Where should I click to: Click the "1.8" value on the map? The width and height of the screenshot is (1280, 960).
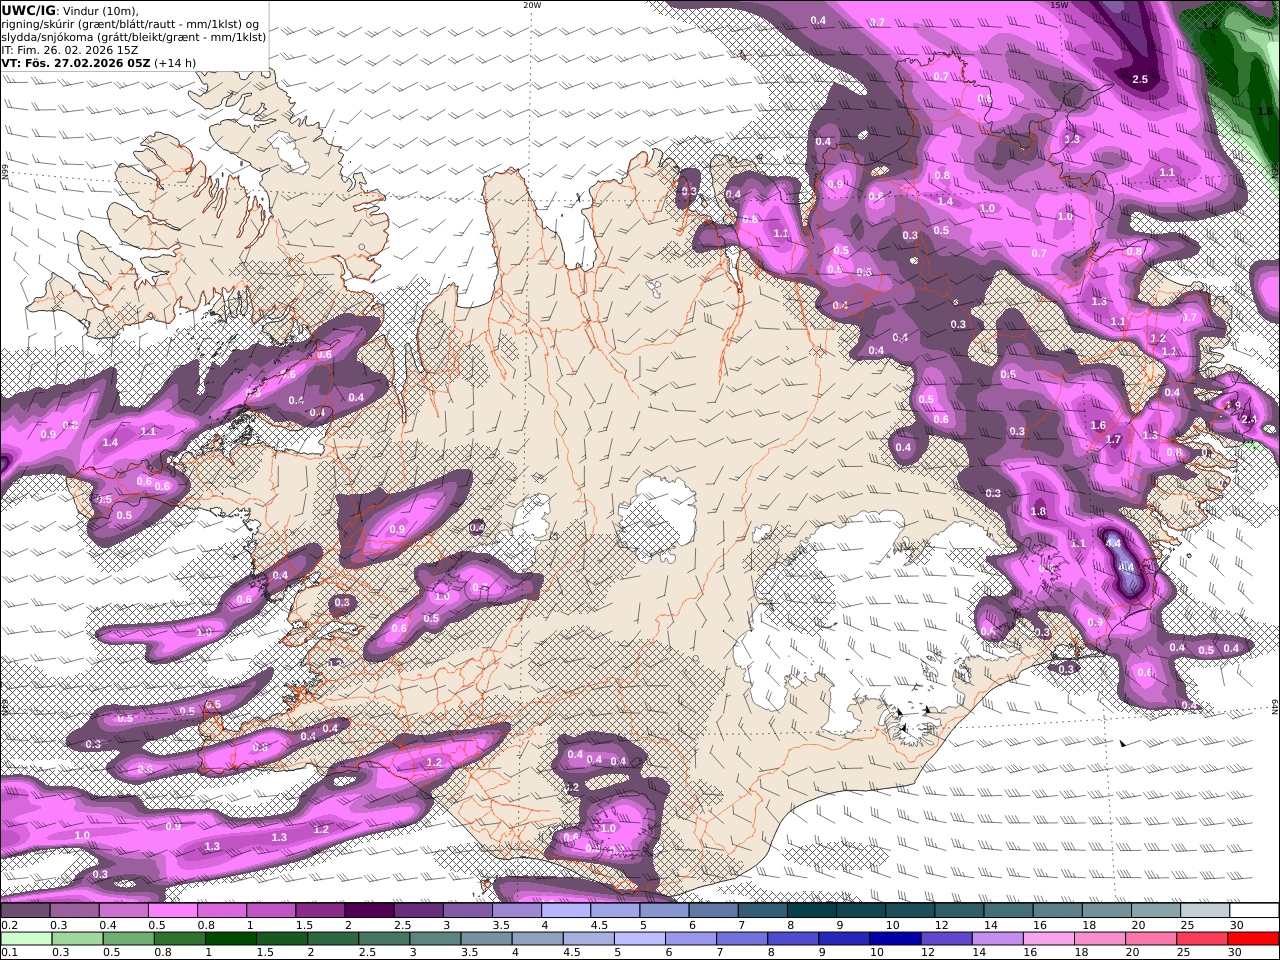1038,511
